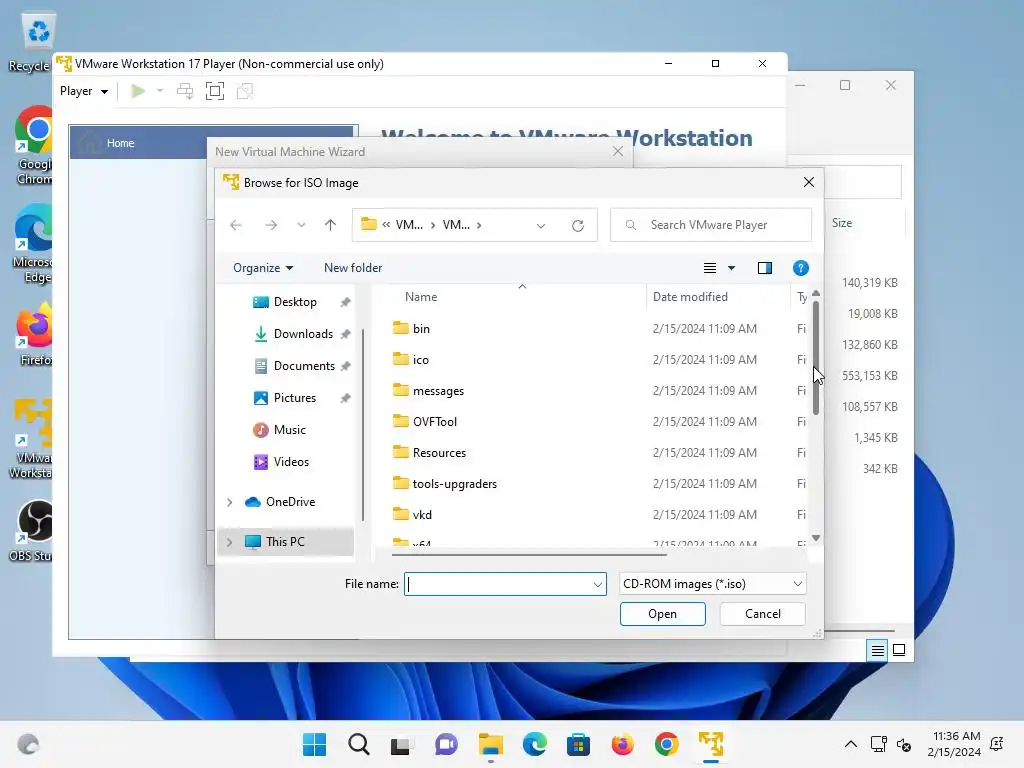The height and width of the screenshot is (768, 1024).
Task: Select the ico folder
Action: [x=421, y=360]
